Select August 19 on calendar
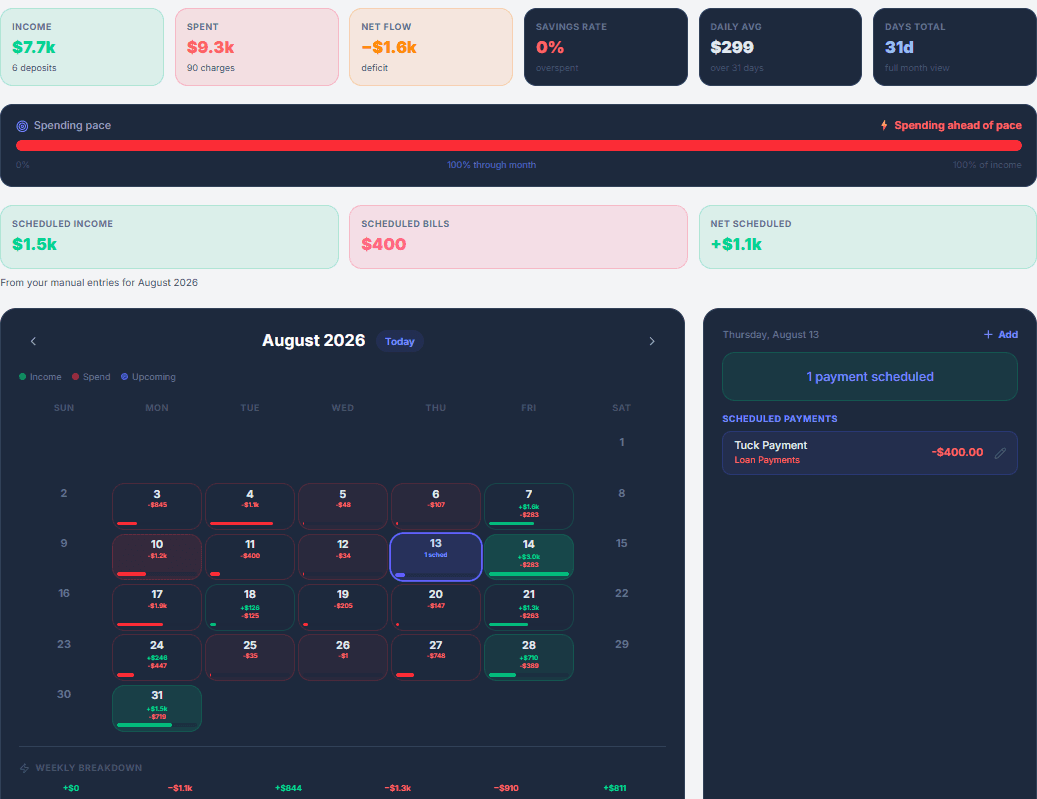The image size is (1037, 799). coord(343,607)
